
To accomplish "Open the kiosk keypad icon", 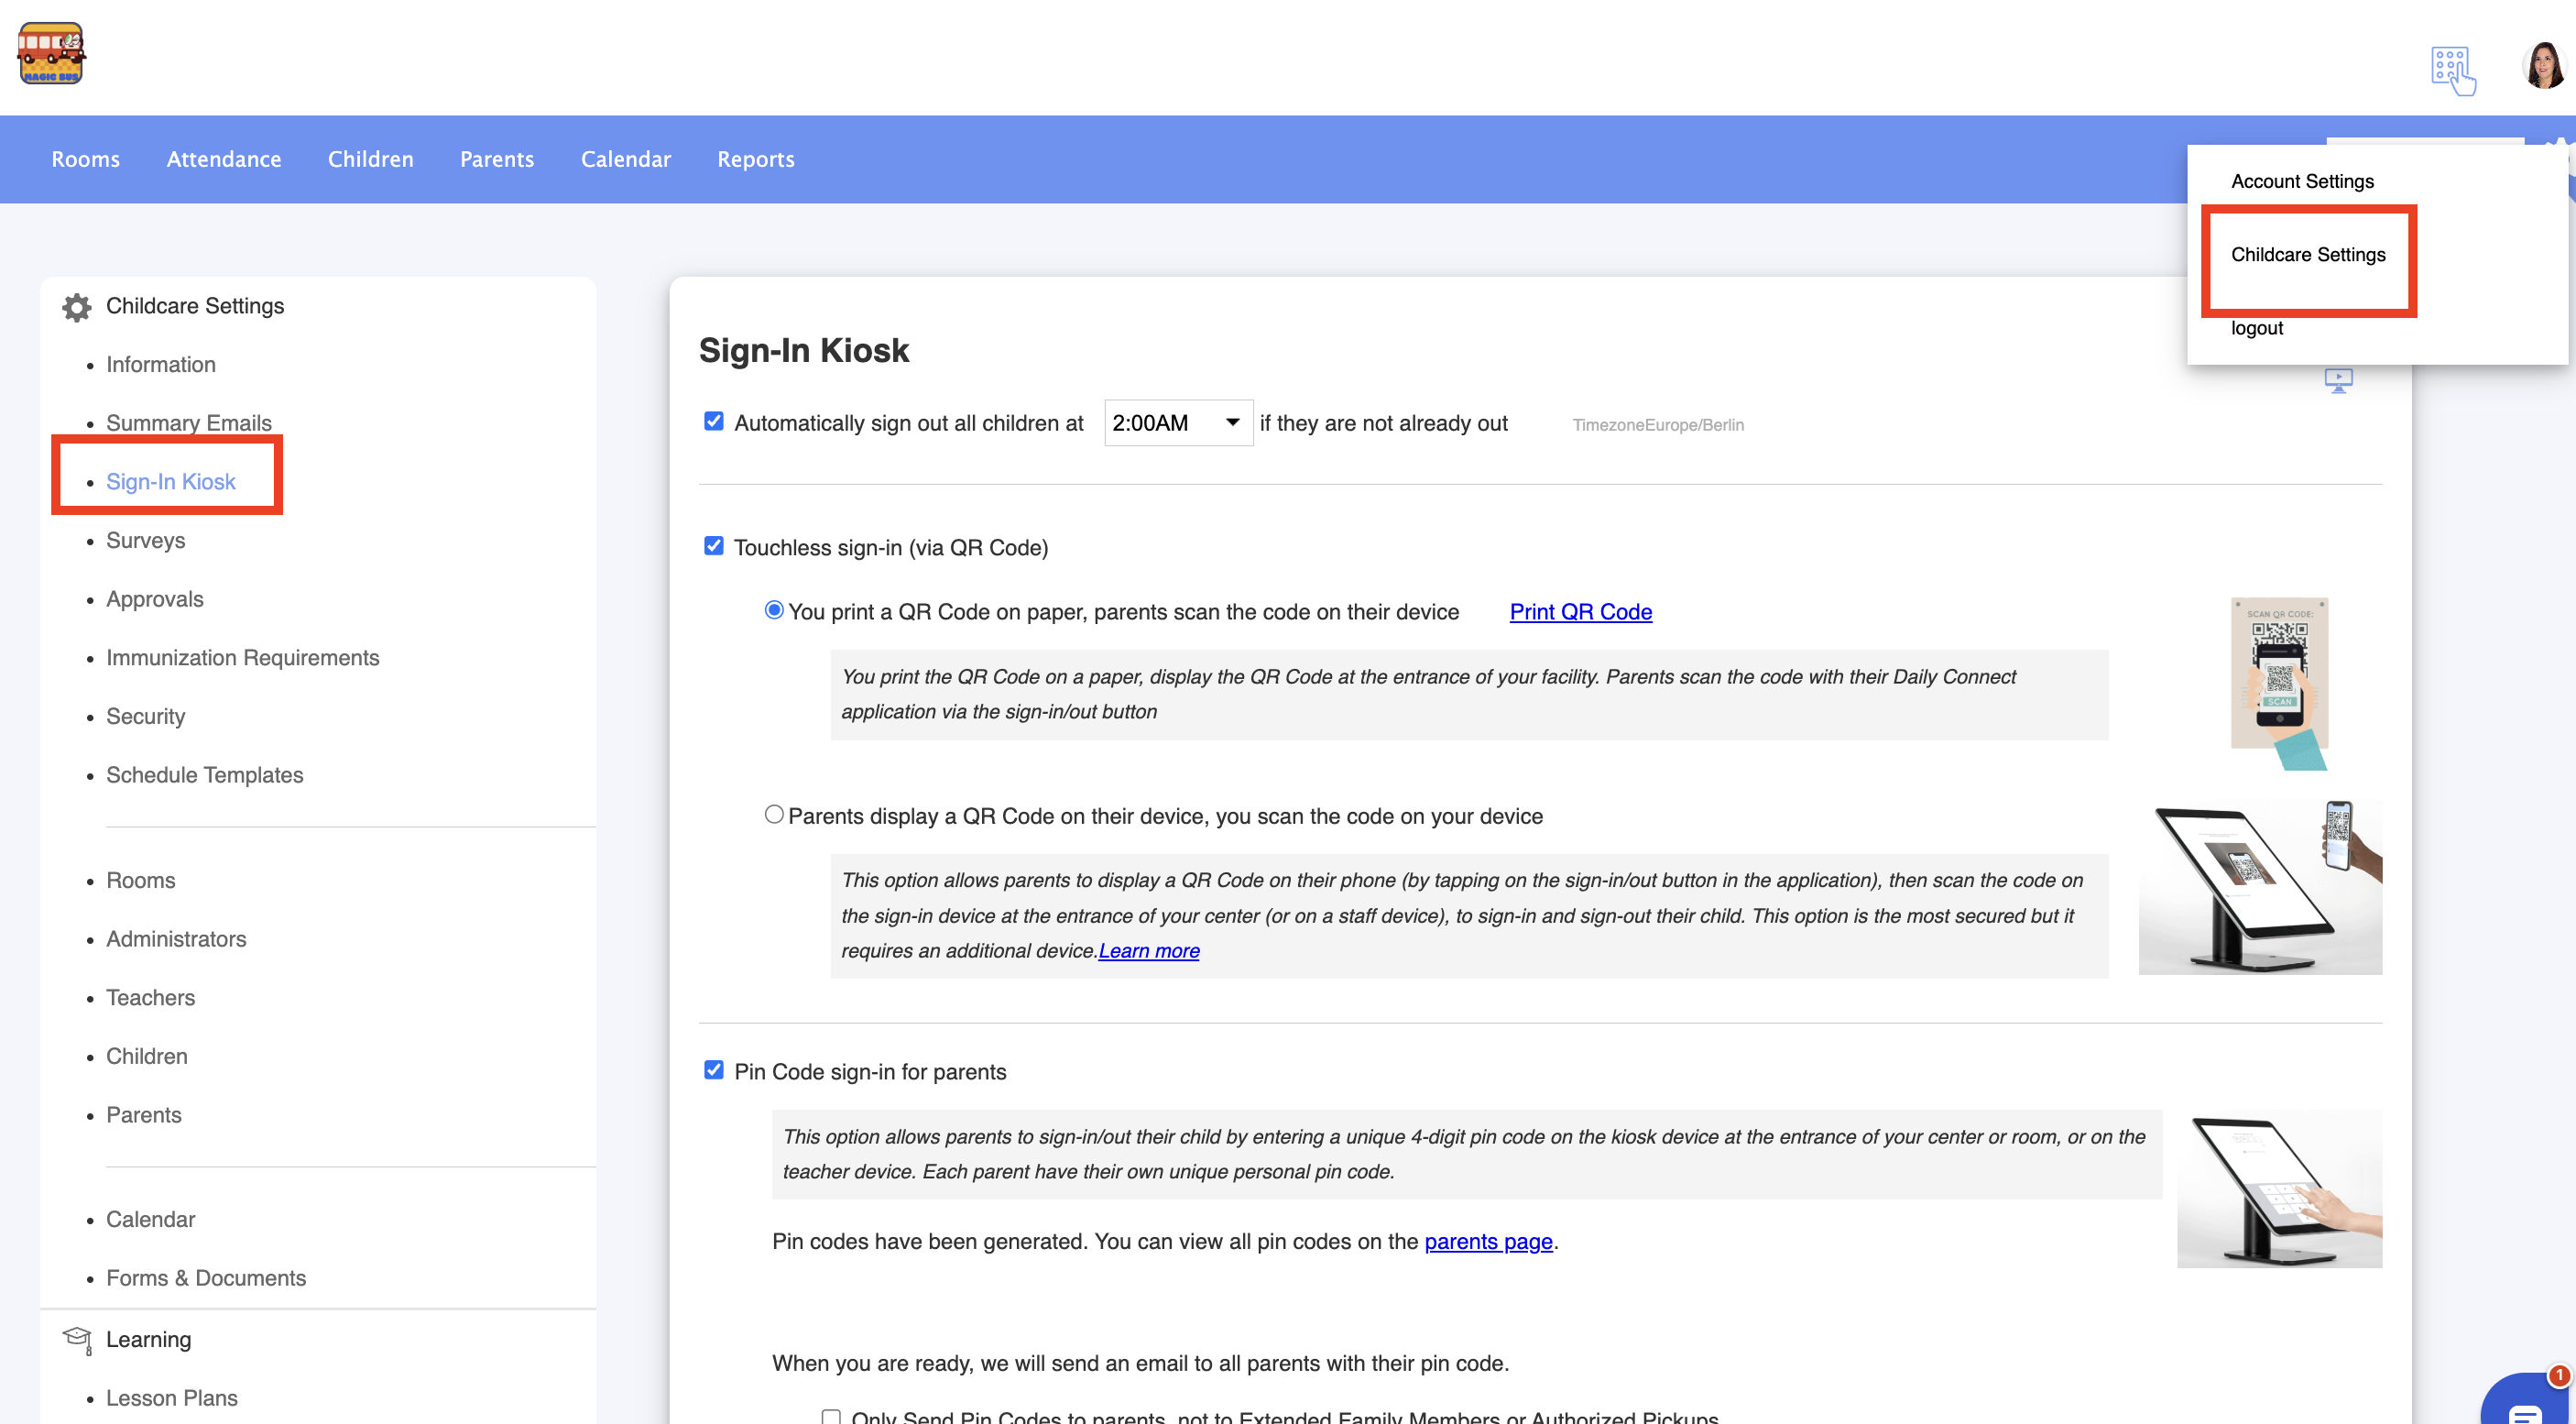I will click(2452, 71).
